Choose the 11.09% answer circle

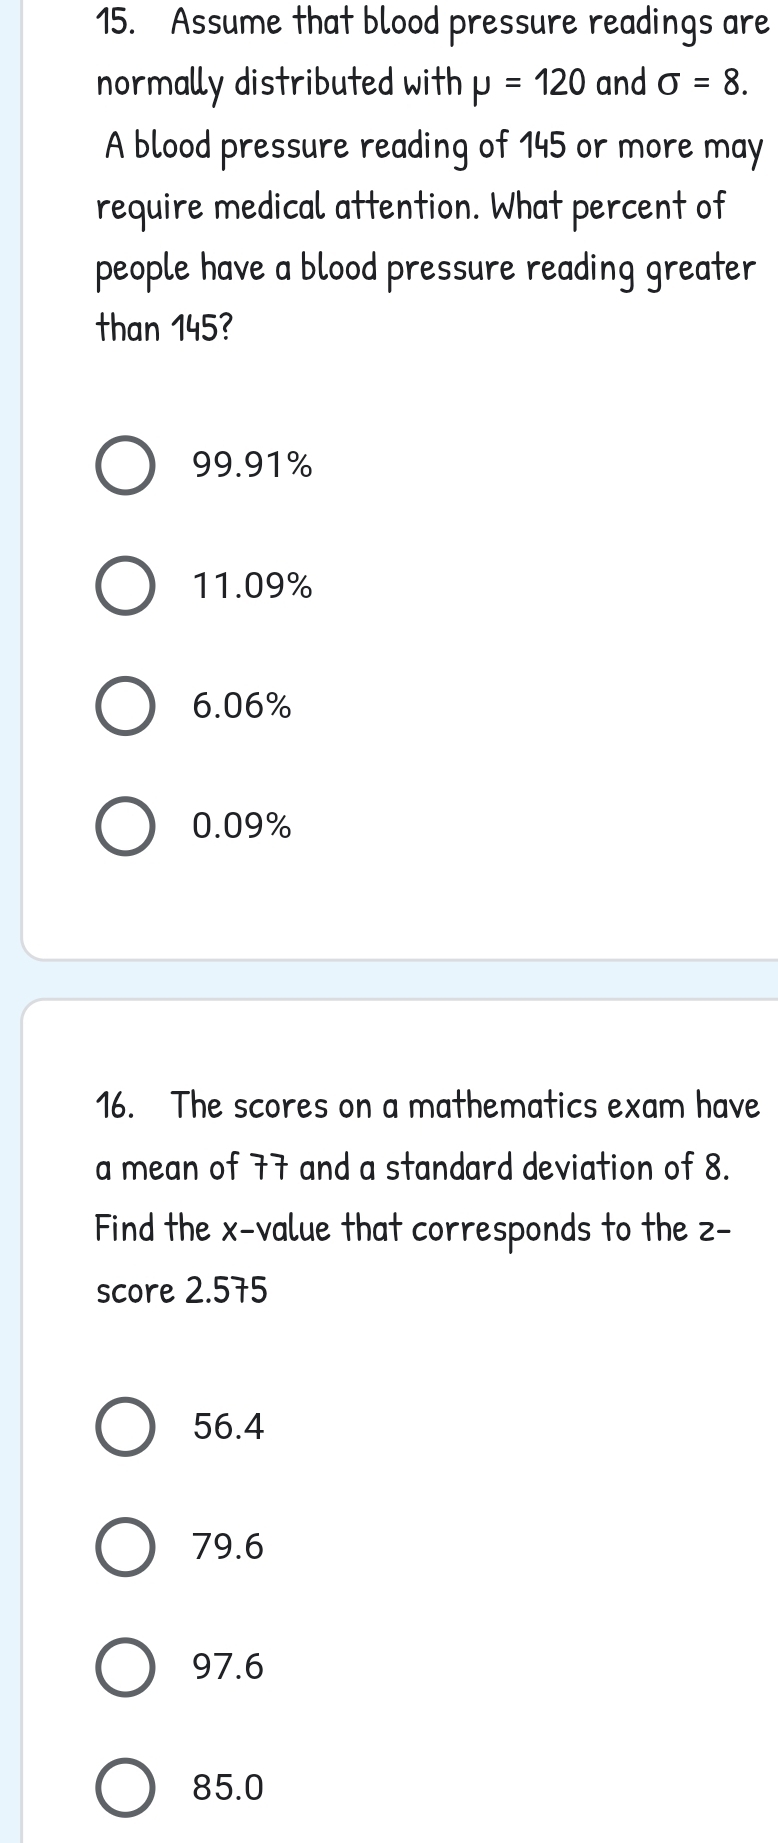[x=125, y=586]
